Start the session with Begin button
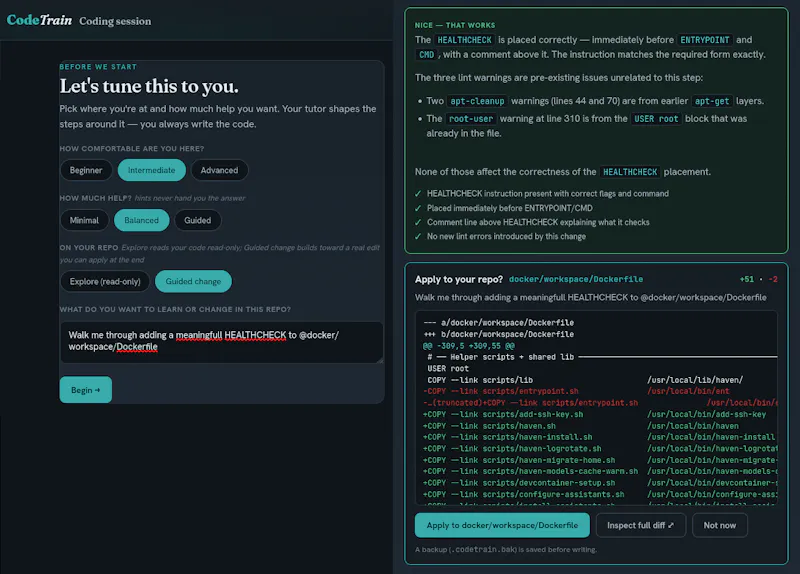 [x=86, y=390]
